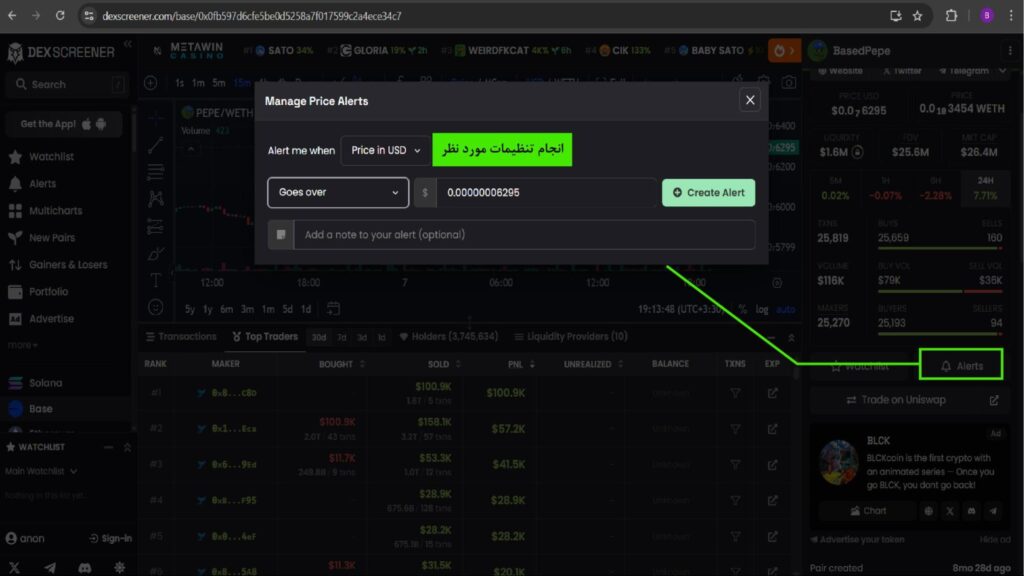The width and height of the screenshot is (1024, 576).
Task: Switch to the Top Traders tab
Action: pyautogui.click(x=264, y=336)
